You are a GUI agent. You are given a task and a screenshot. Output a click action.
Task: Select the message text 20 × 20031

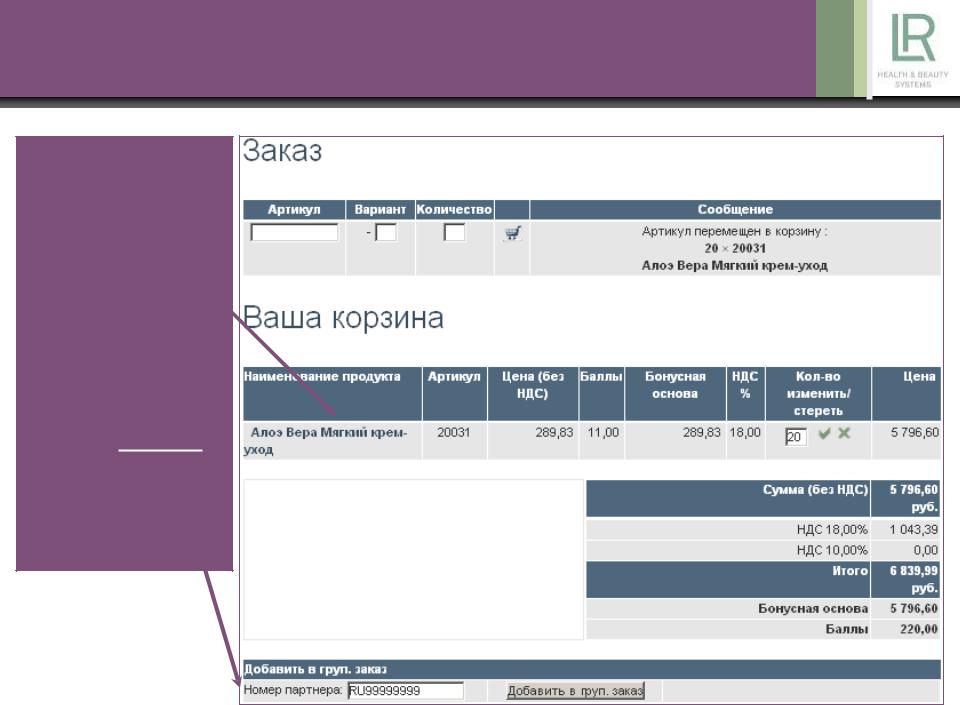click(x=735, y=248)
